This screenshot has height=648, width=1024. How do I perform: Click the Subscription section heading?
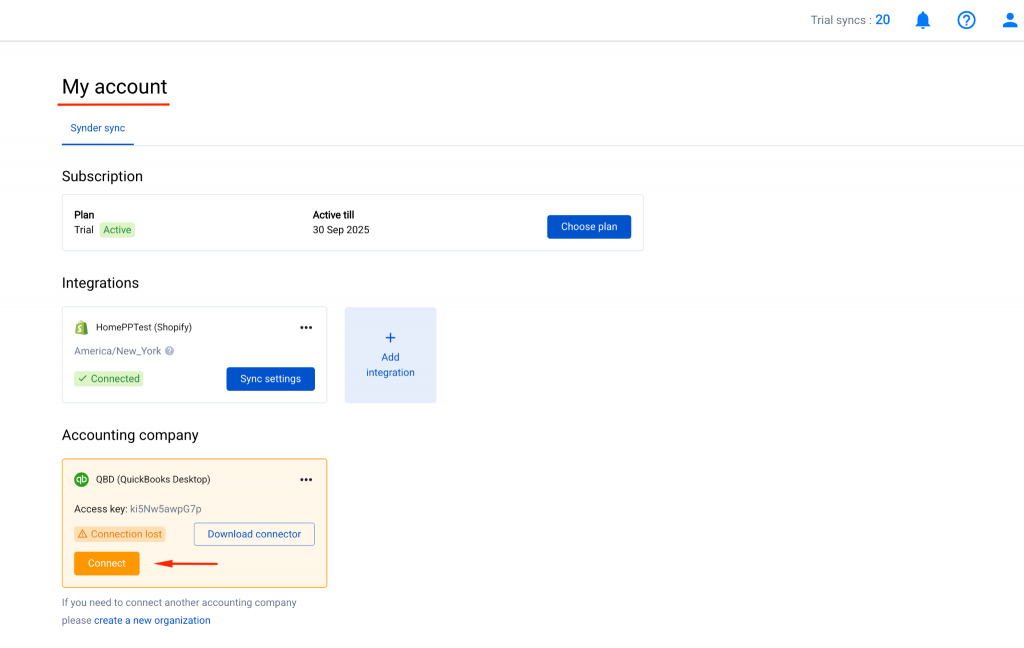(x=102, y=176)
